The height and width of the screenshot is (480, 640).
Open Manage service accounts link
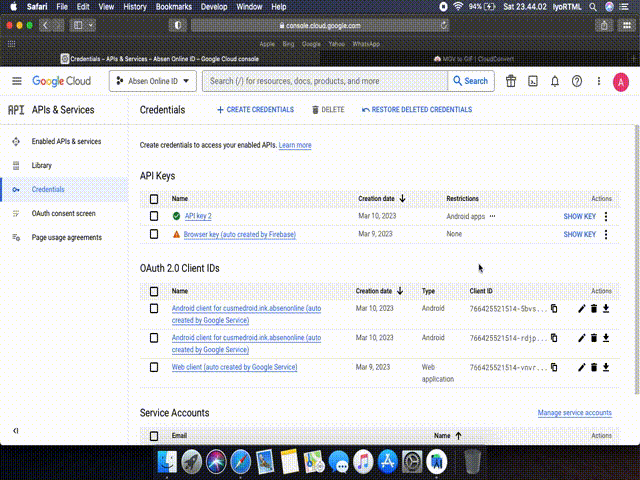coord(574,413)
